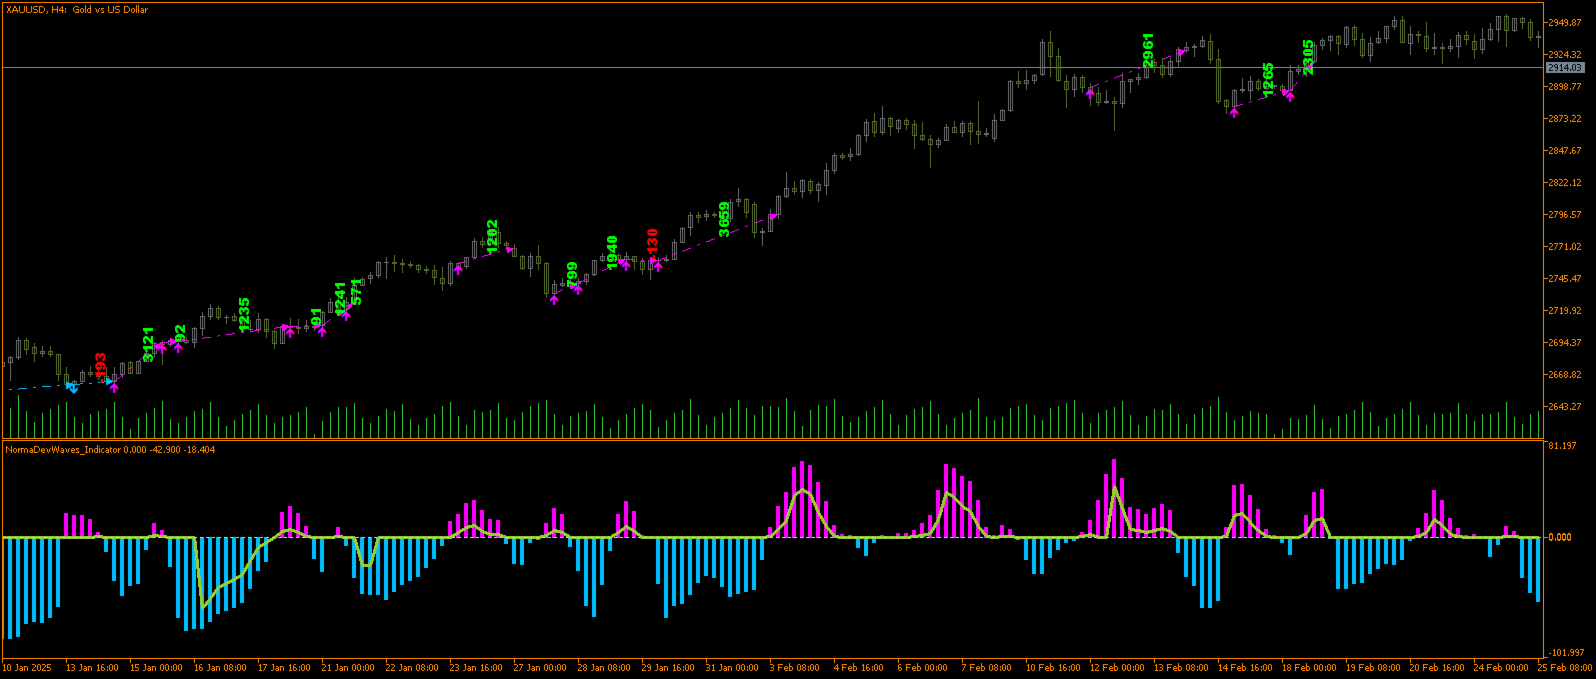Click price scale value 2668.82
This screenshot has width=1596, height=679.
[x=1565, y=374]
